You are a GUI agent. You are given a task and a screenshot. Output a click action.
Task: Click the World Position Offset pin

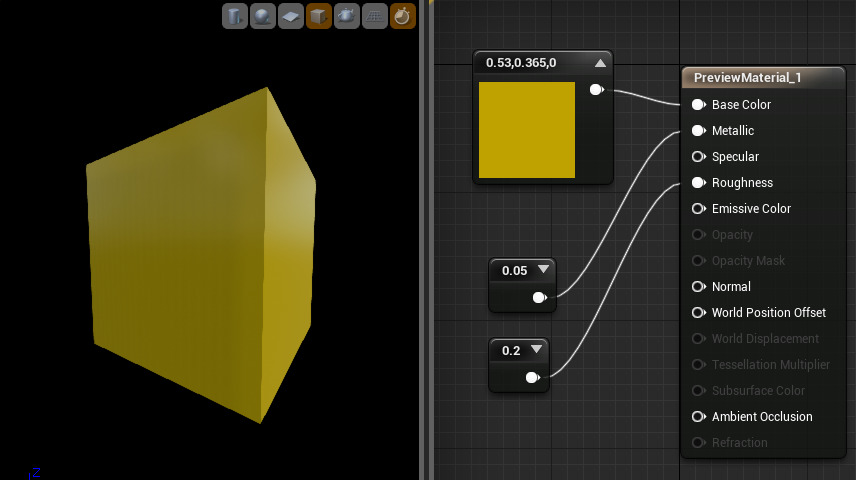click(698, 312)
